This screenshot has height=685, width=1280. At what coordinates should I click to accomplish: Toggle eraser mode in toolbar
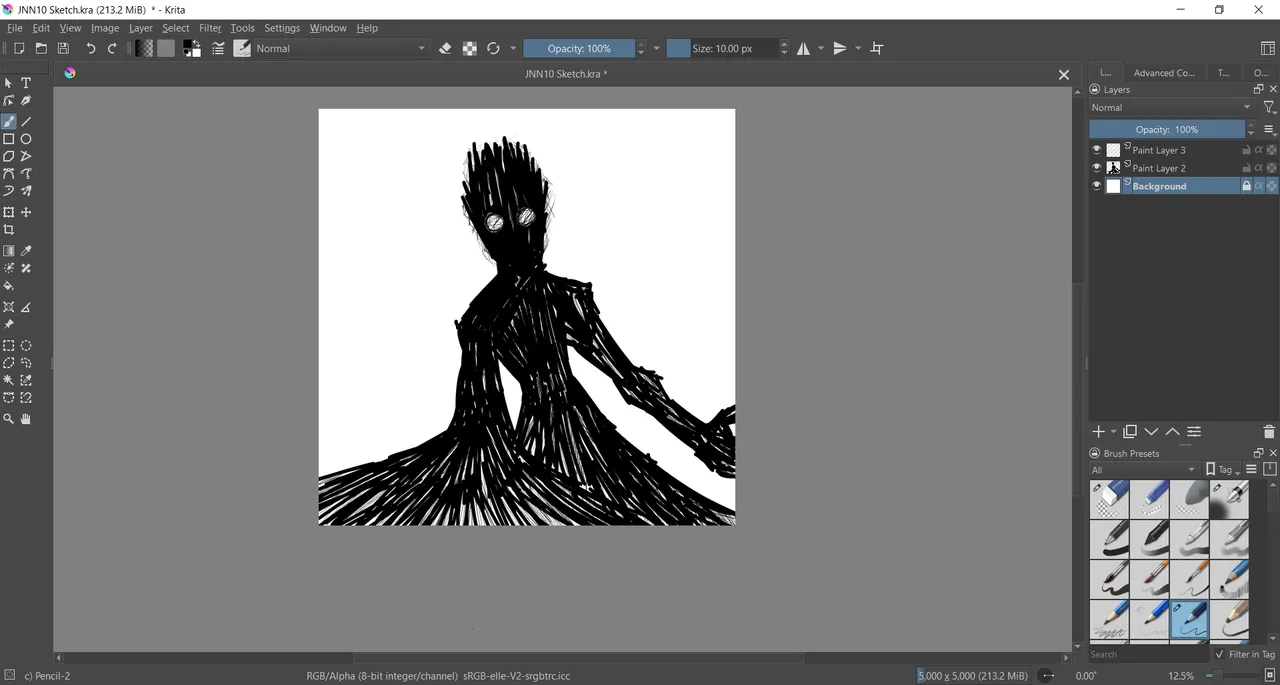pos(445,48)
